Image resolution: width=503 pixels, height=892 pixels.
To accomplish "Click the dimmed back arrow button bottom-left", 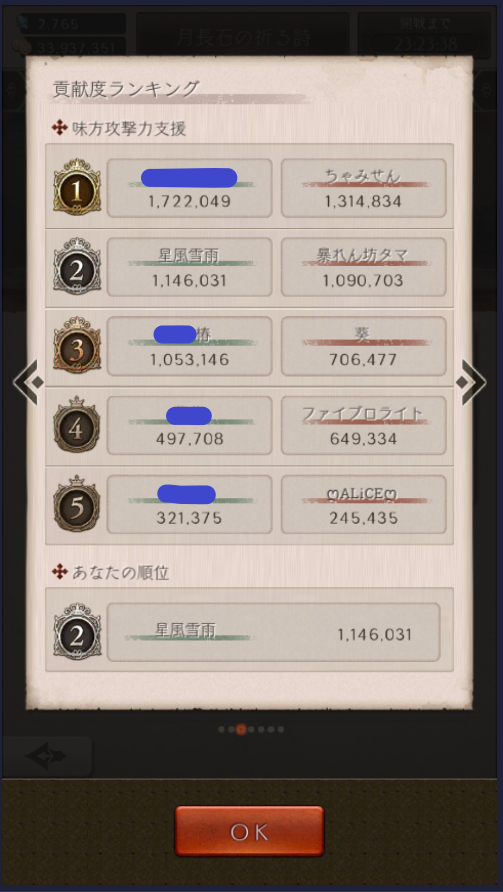I will pos(47,757).
